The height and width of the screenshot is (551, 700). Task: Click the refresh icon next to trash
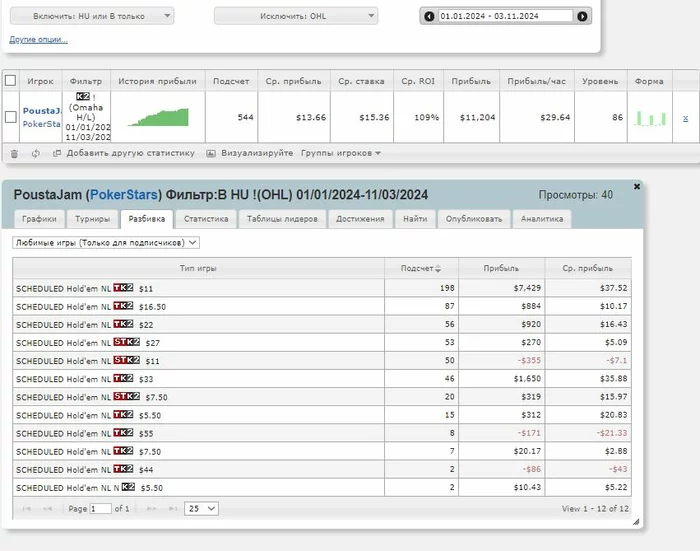(35, 153)
